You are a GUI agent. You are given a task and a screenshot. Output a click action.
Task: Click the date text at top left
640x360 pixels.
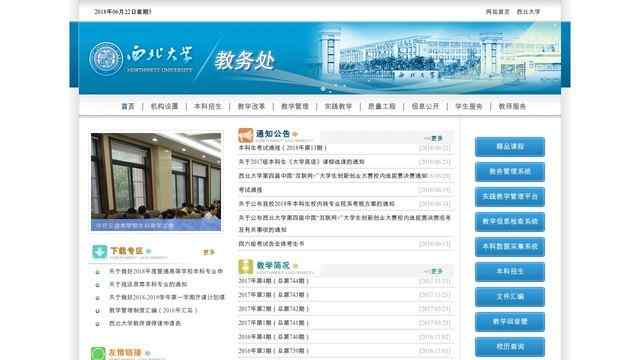[x=122, y=12]
